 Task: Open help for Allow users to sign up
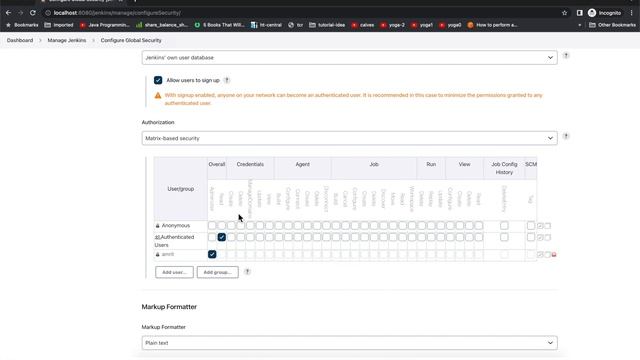[227, 80]
